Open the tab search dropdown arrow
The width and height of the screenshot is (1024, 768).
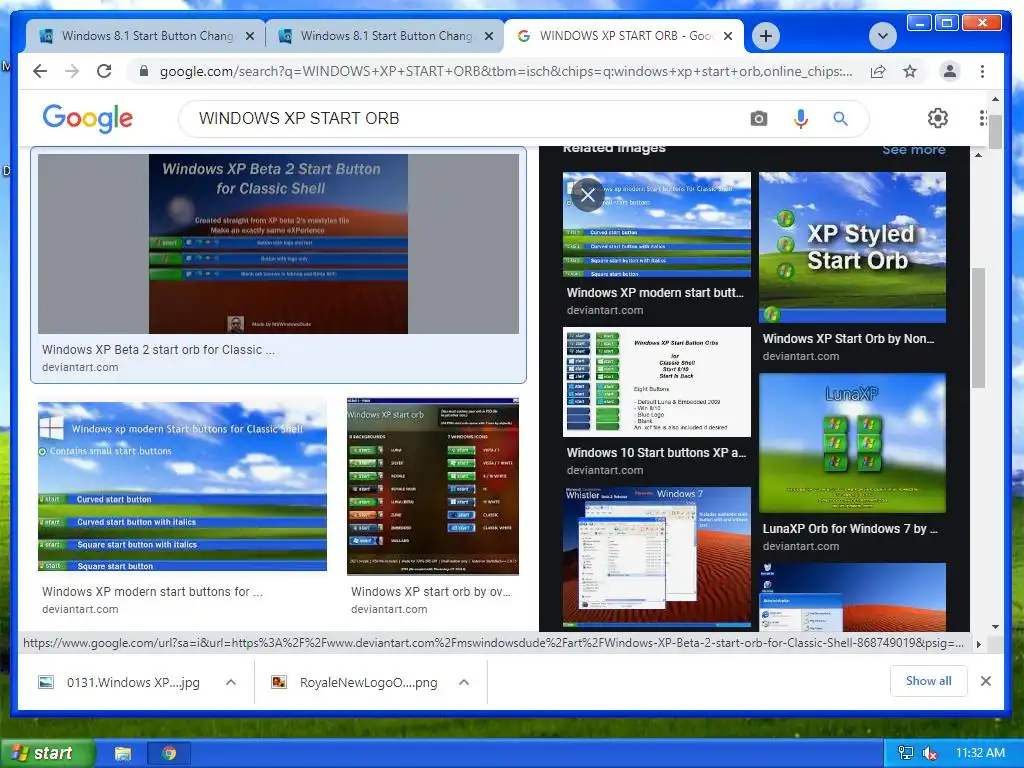tap(882, 36)
